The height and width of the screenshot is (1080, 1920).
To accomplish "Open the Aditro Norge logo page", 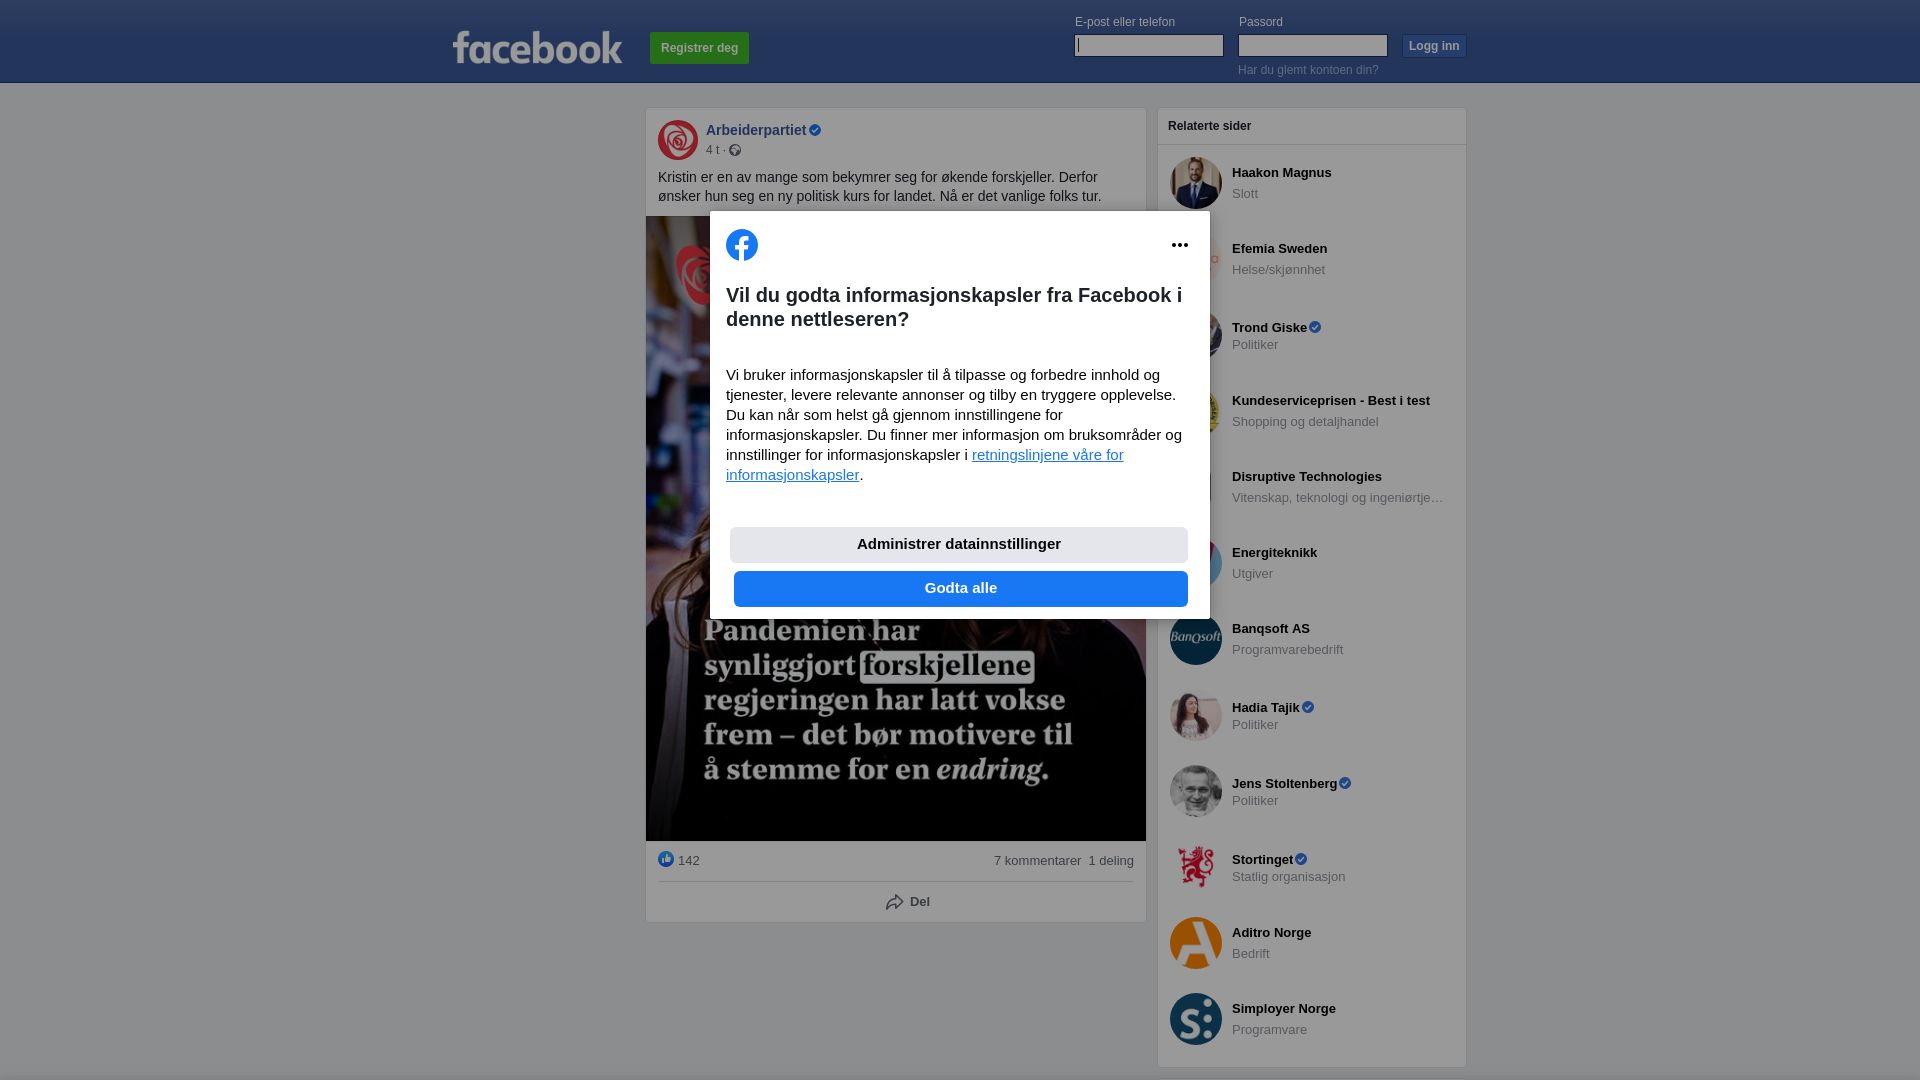I will click(1196, 943).
